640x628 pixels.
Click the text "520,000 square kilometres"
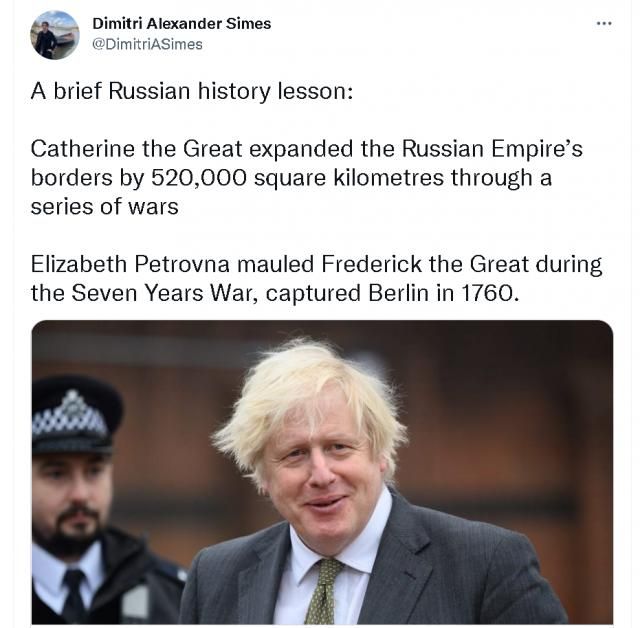(x=298, y=178)
